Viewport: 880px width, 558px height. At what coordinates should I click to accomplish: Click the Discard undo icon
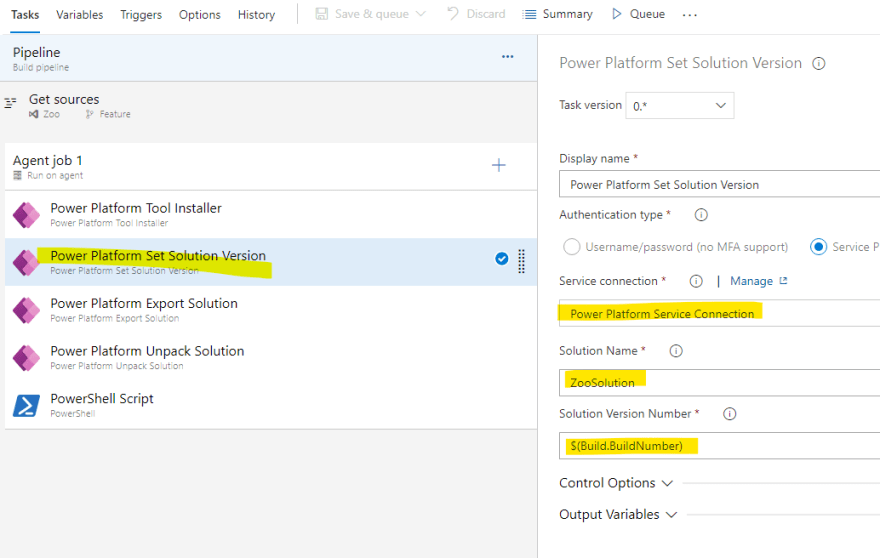pos(452,13)
